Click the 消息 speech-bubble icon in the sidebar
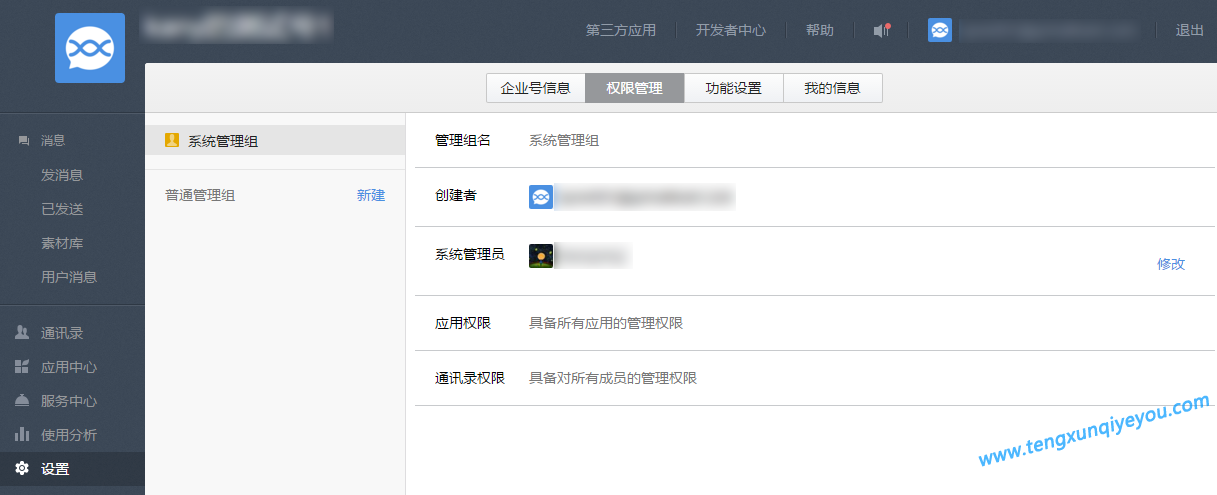 tap(23, 141)
